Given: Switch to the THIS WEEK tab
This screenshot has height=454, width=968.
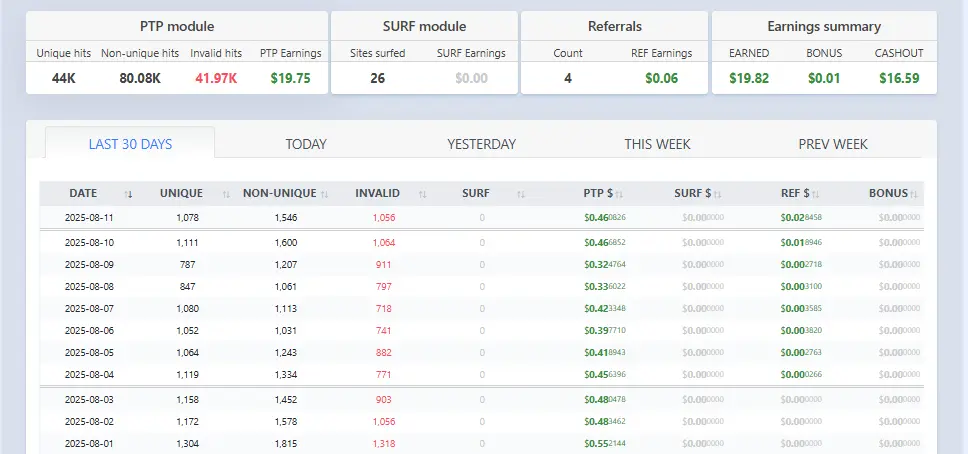Looking at the screenshot, I should (657, 144).
